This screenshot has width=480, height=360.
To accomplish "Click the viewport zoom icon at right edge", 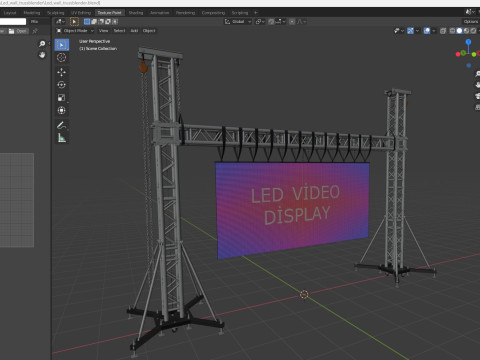I will [x=478, y=74].
